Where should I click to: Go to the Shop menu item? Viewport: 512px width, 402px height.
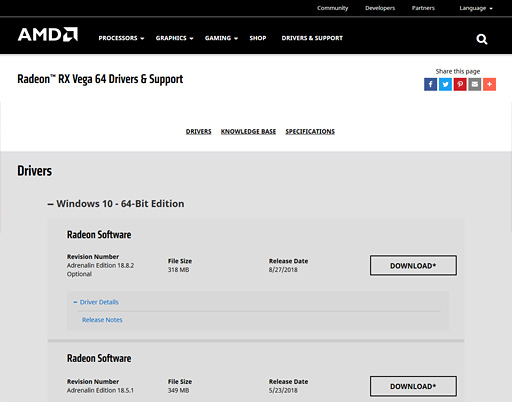[258, 38]
